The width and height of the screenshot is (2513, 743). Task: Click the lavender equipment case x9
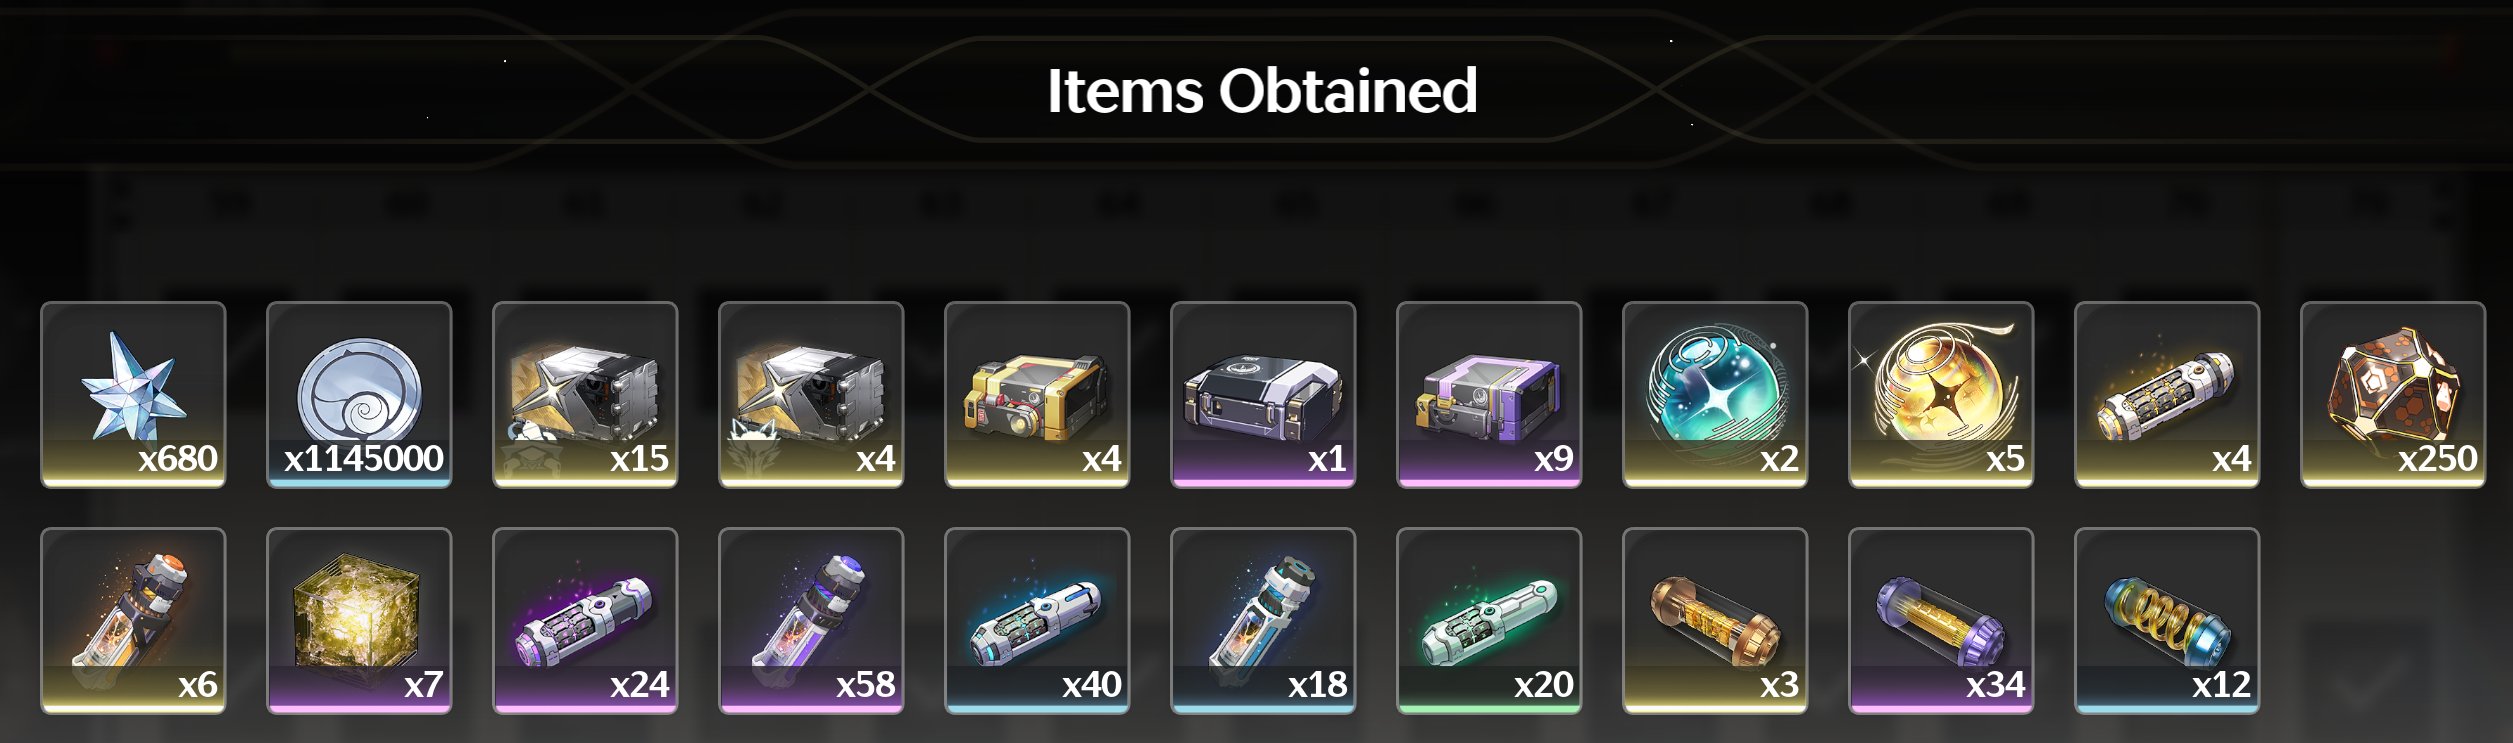(x=1489, y=394)
